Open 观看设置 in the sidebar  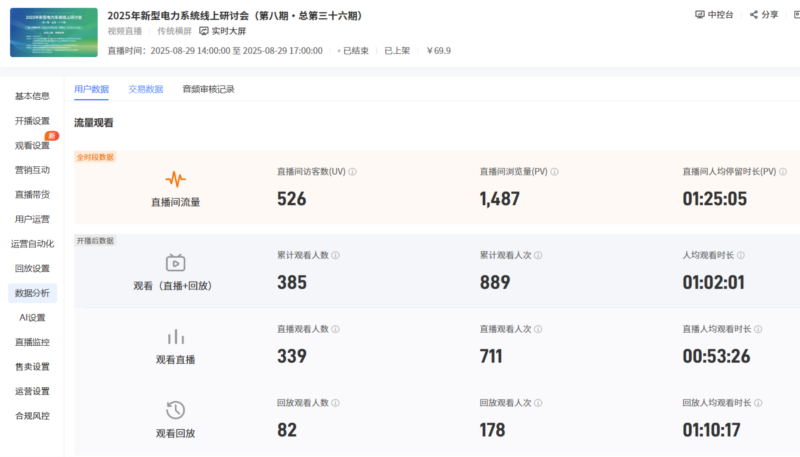click(x=32, y=145)
